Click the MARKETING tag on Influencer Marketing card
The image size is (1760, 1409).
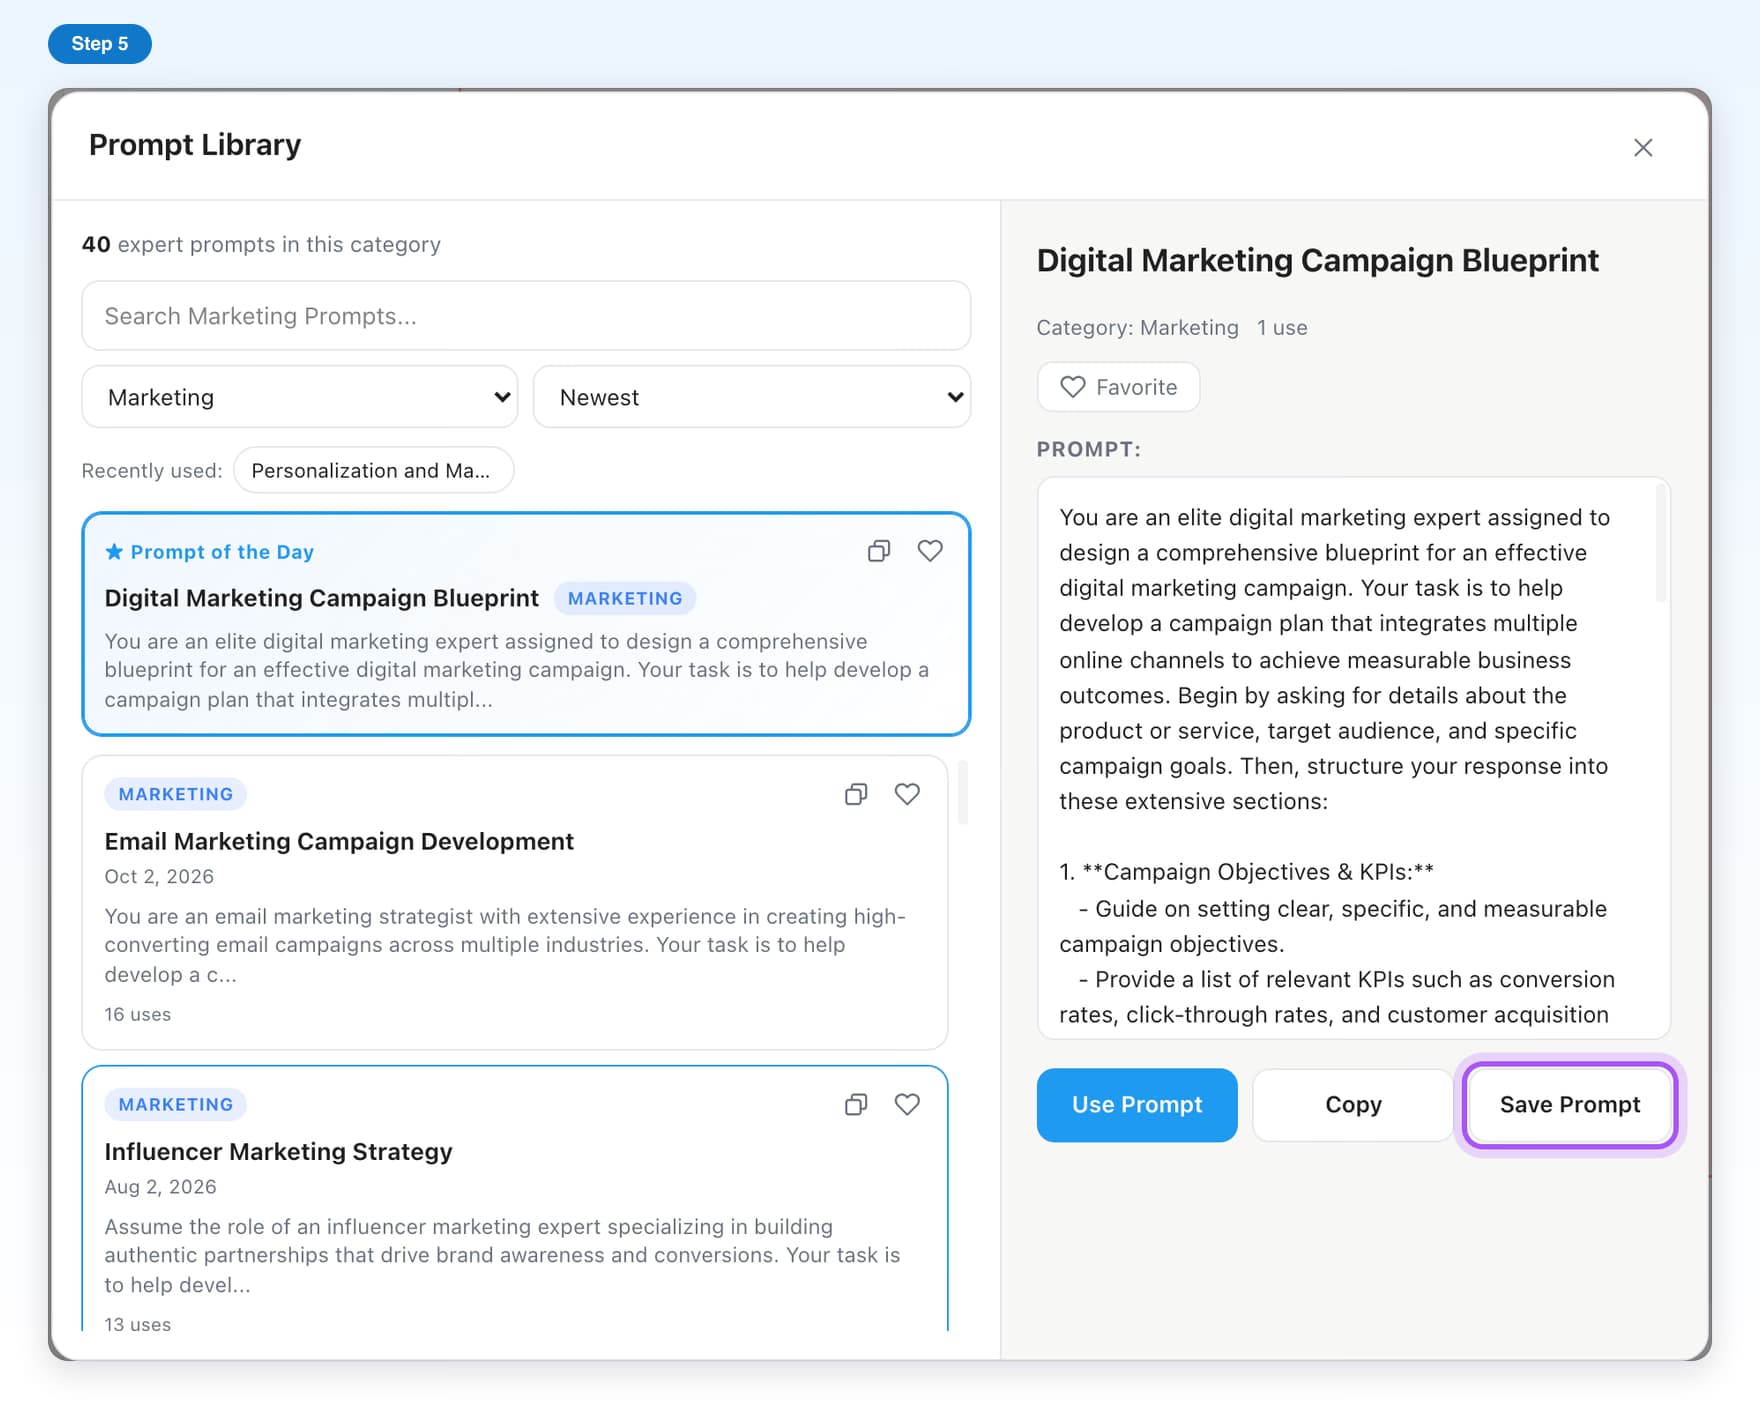(176, 1104)
